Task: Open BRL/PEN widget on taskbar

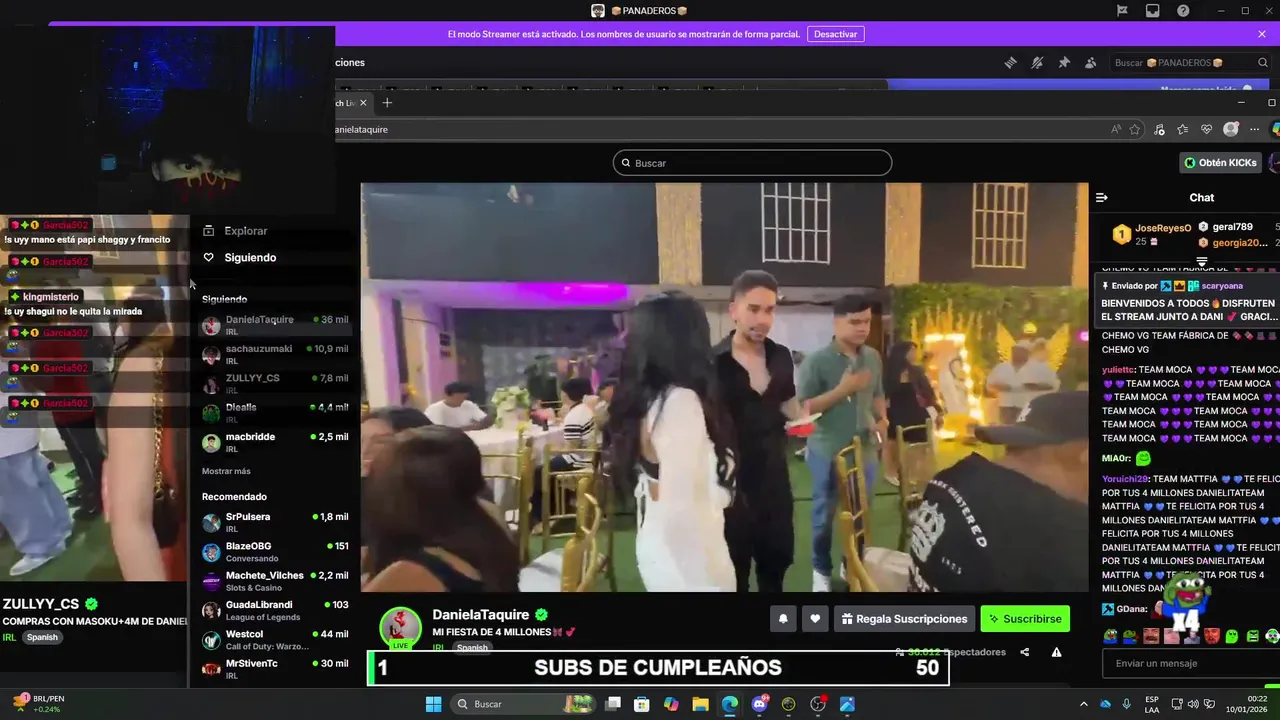Action: 38,704
